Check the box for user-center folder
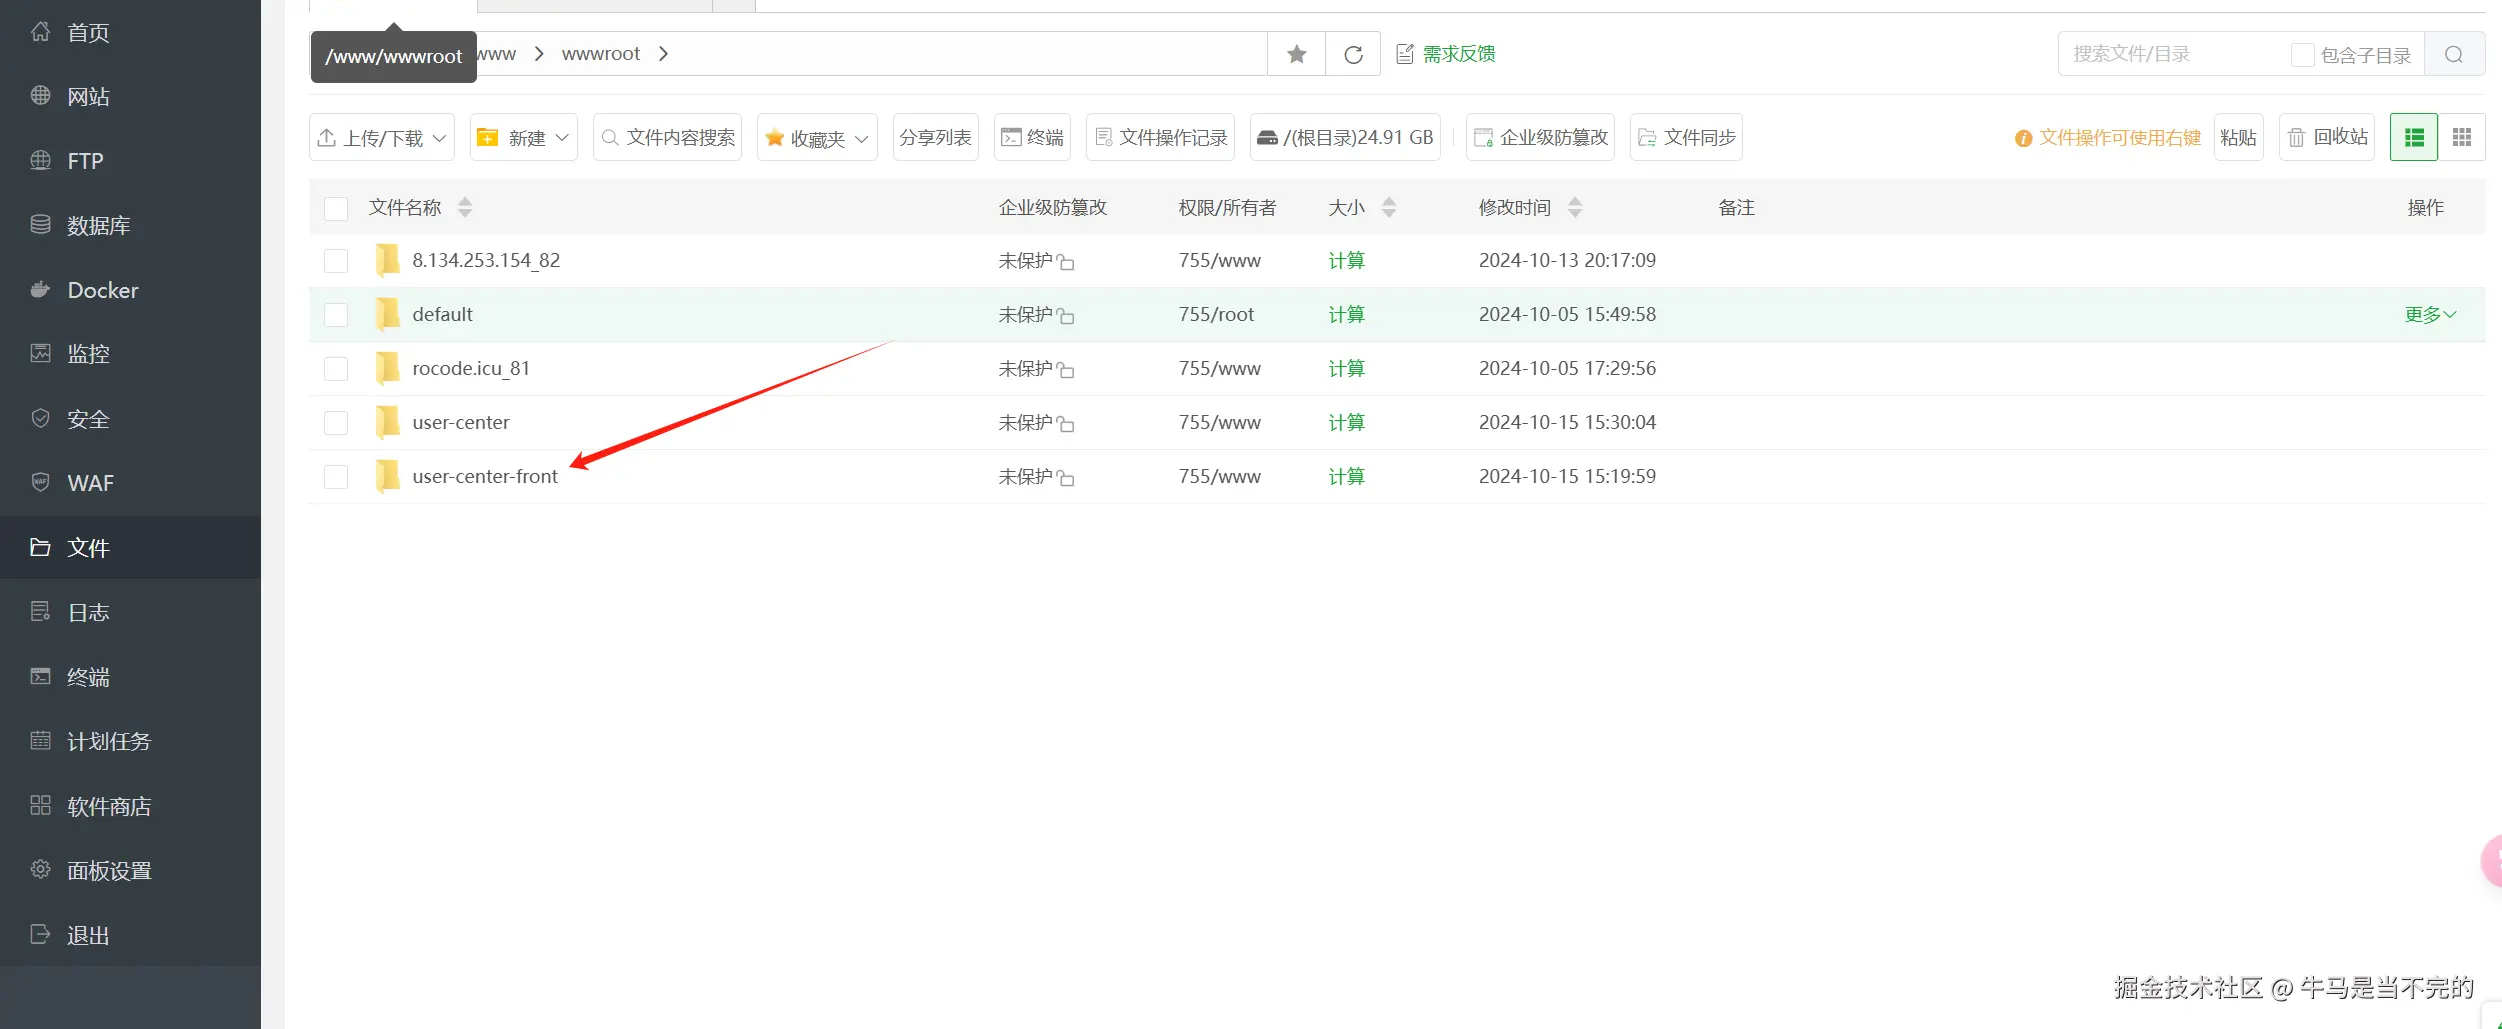The height and width of the screenshot is (1029, 2502). point(336,423)
